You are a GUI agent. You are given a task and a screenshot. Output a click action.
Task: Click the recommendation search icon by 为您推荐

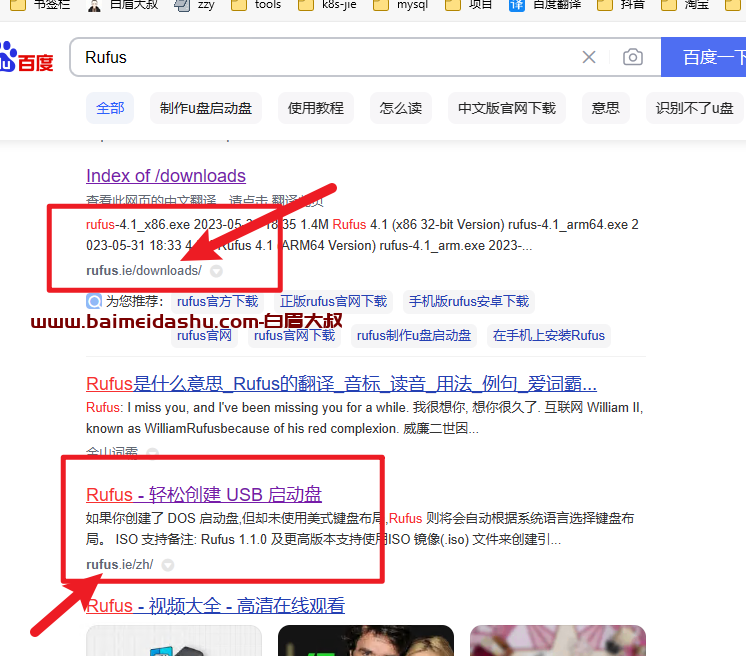94,301
